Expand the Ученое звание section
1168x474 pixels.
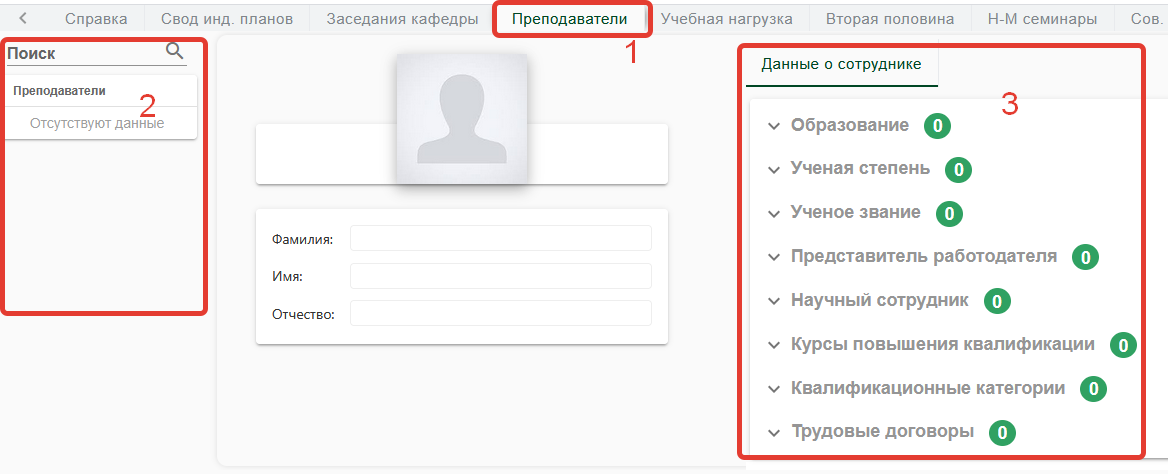tap(855, 213)
